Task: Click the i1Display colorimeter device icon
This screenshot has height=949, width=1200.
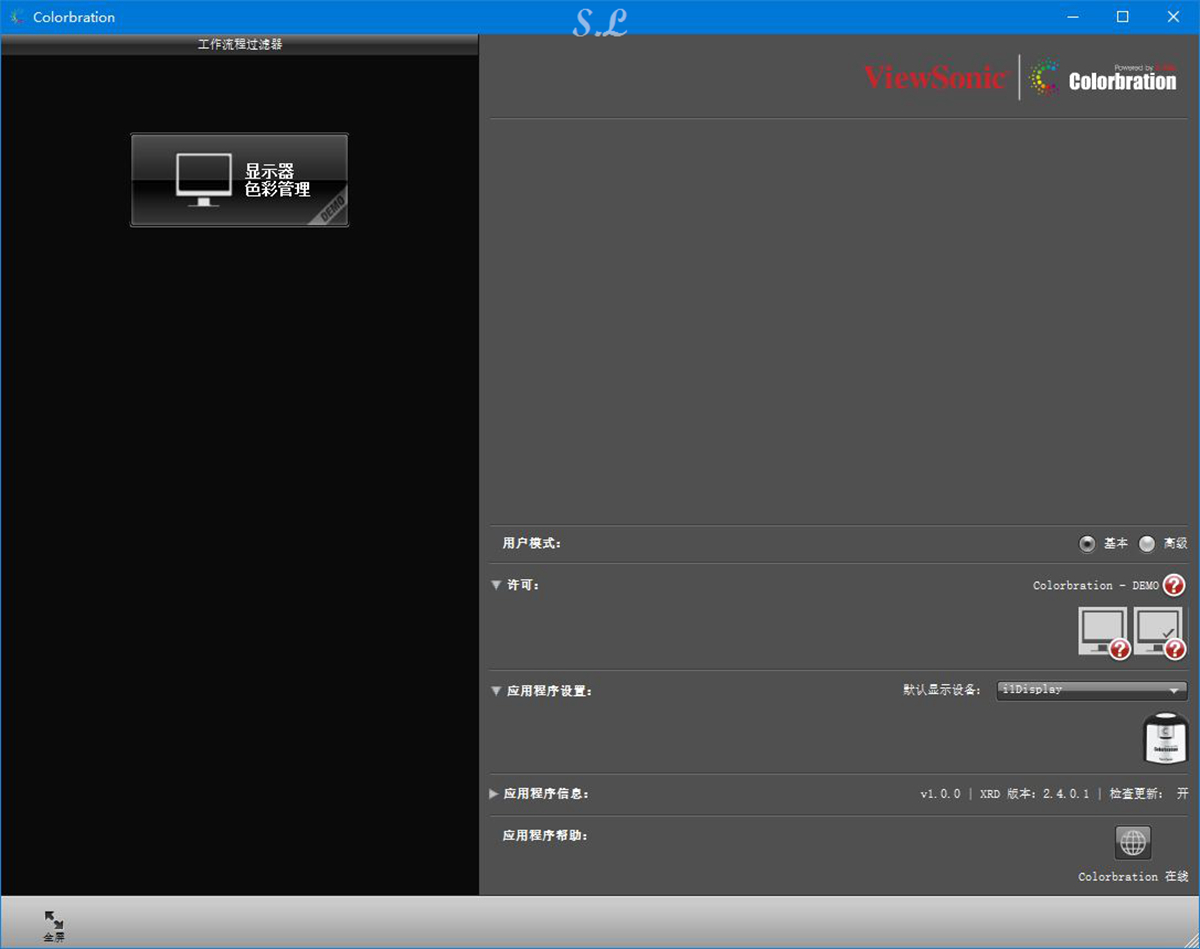Action: (1164, 738)
